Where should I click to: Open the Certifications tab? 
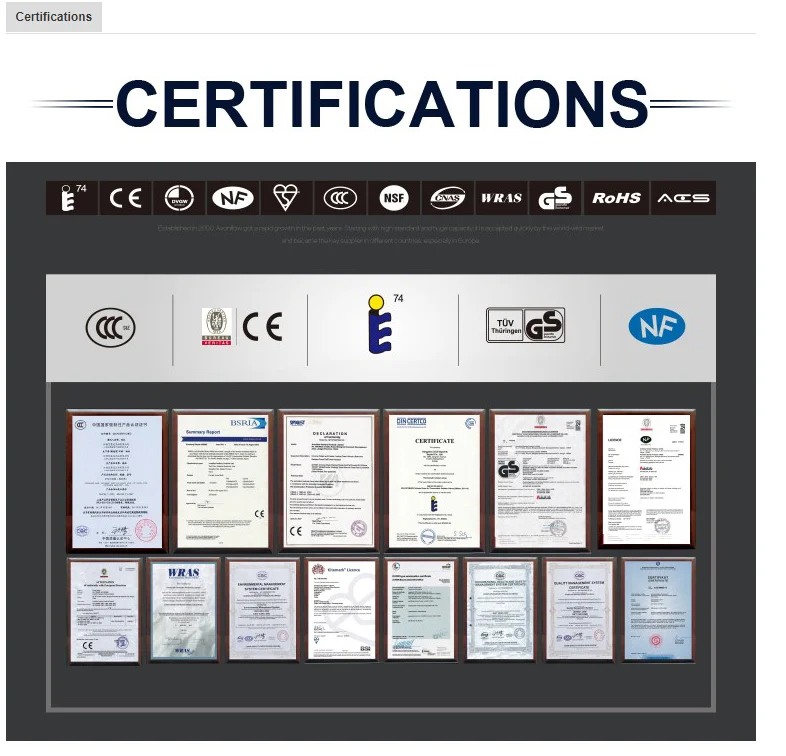[54, 17]
